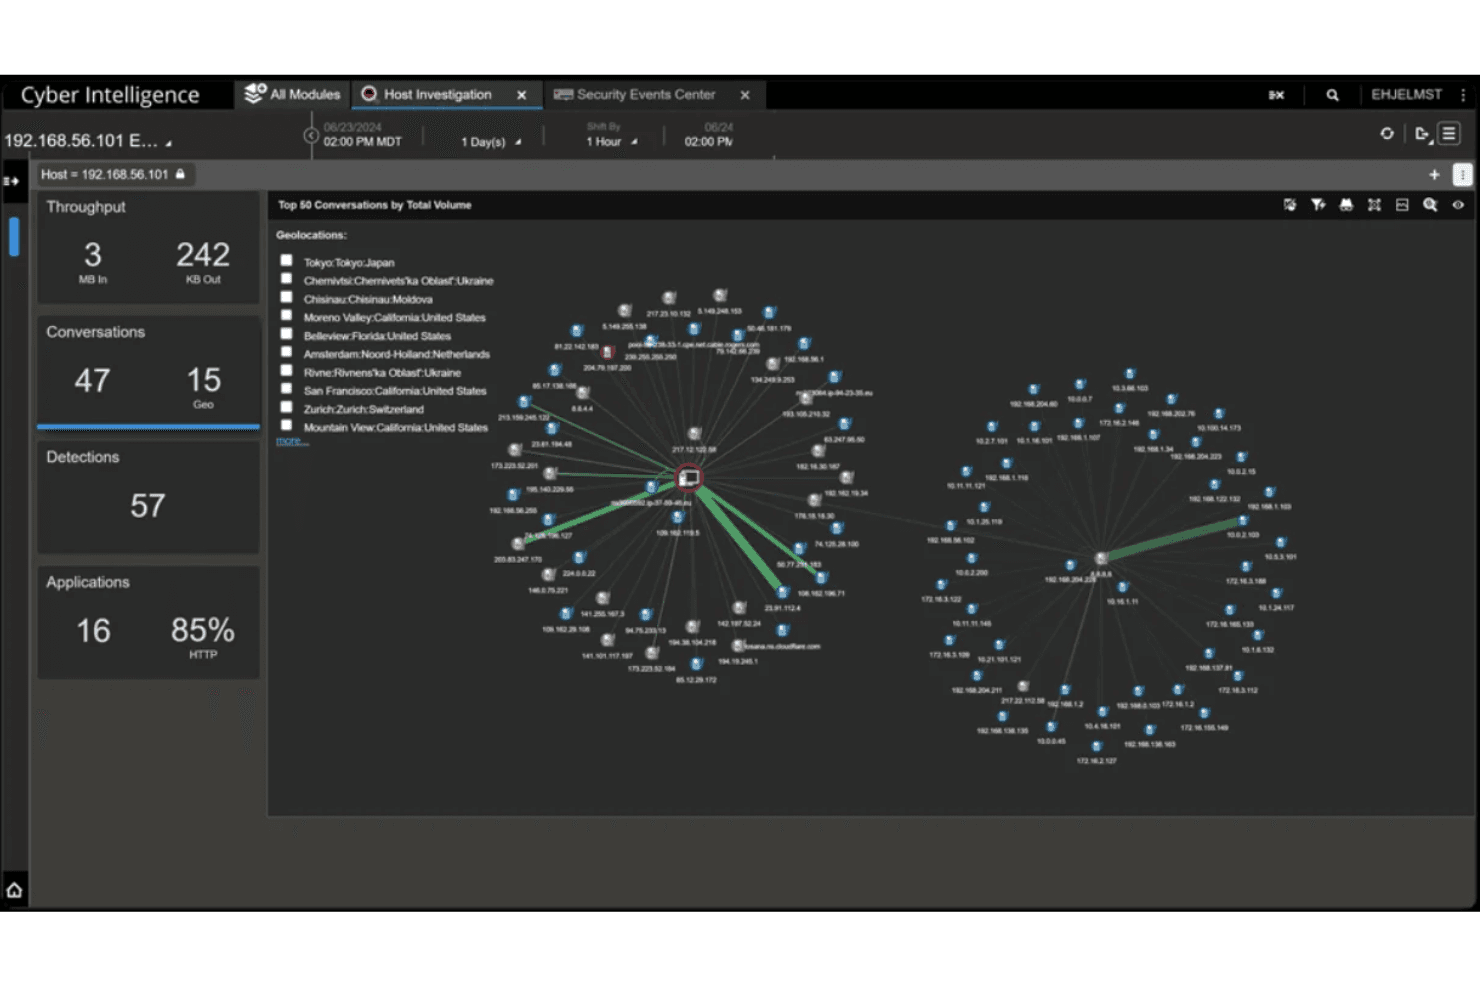Click the central host node in graph
This screenshot has height=987, width=1480.
[x=688, y=478]
